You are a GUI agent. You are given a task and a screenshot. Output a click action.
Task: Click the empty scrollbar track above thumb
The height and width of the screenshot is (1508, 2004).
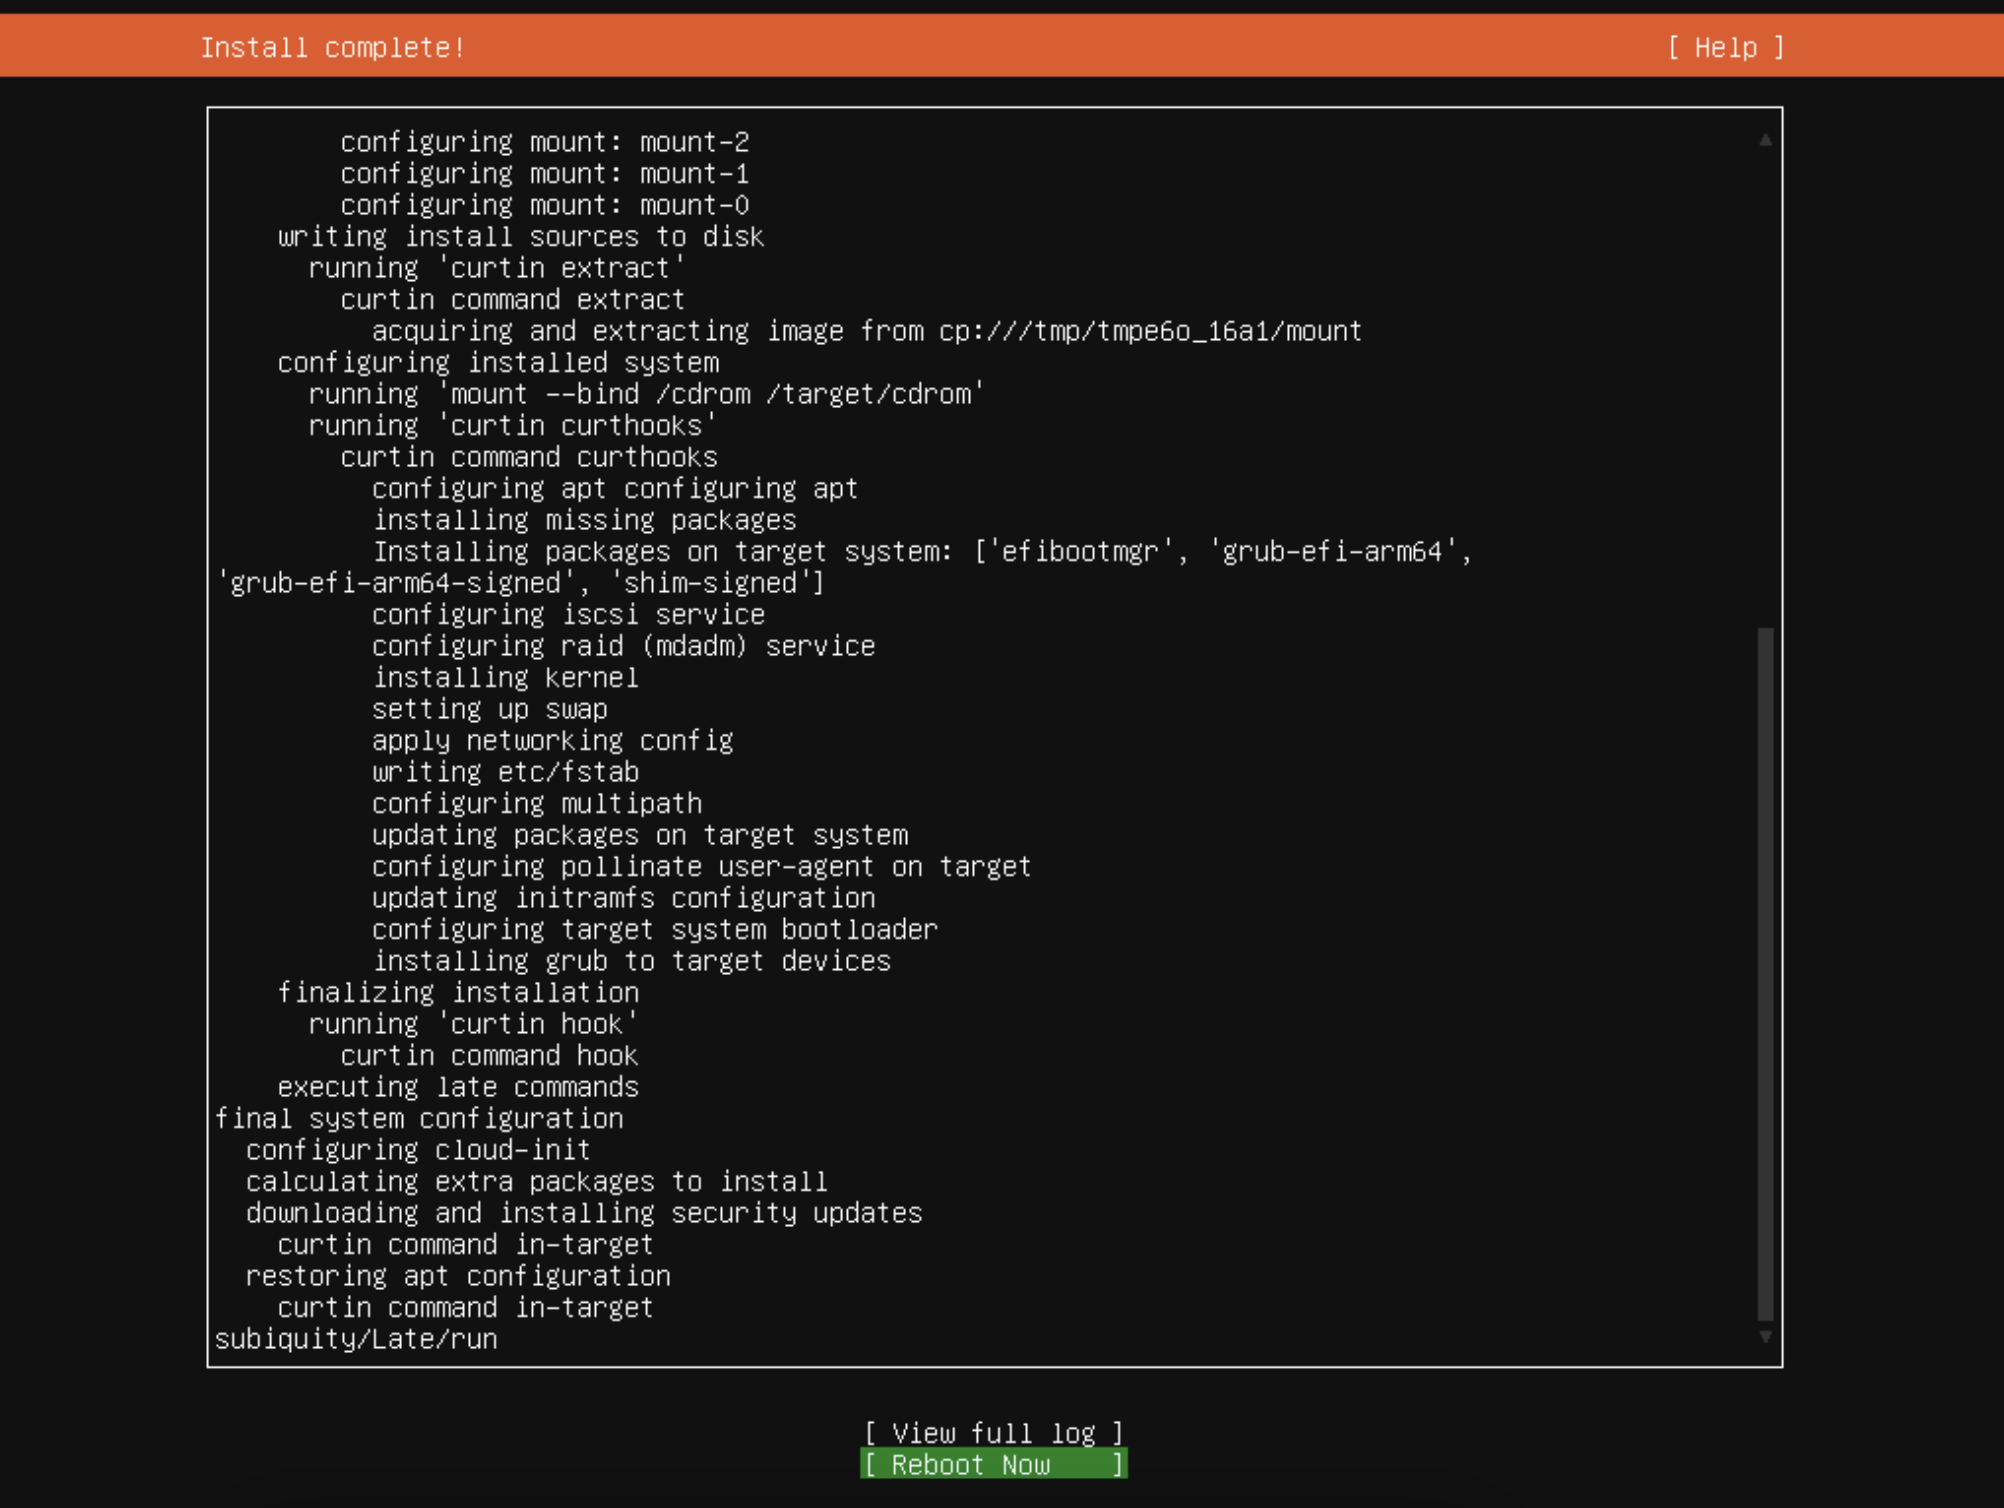1765,390
